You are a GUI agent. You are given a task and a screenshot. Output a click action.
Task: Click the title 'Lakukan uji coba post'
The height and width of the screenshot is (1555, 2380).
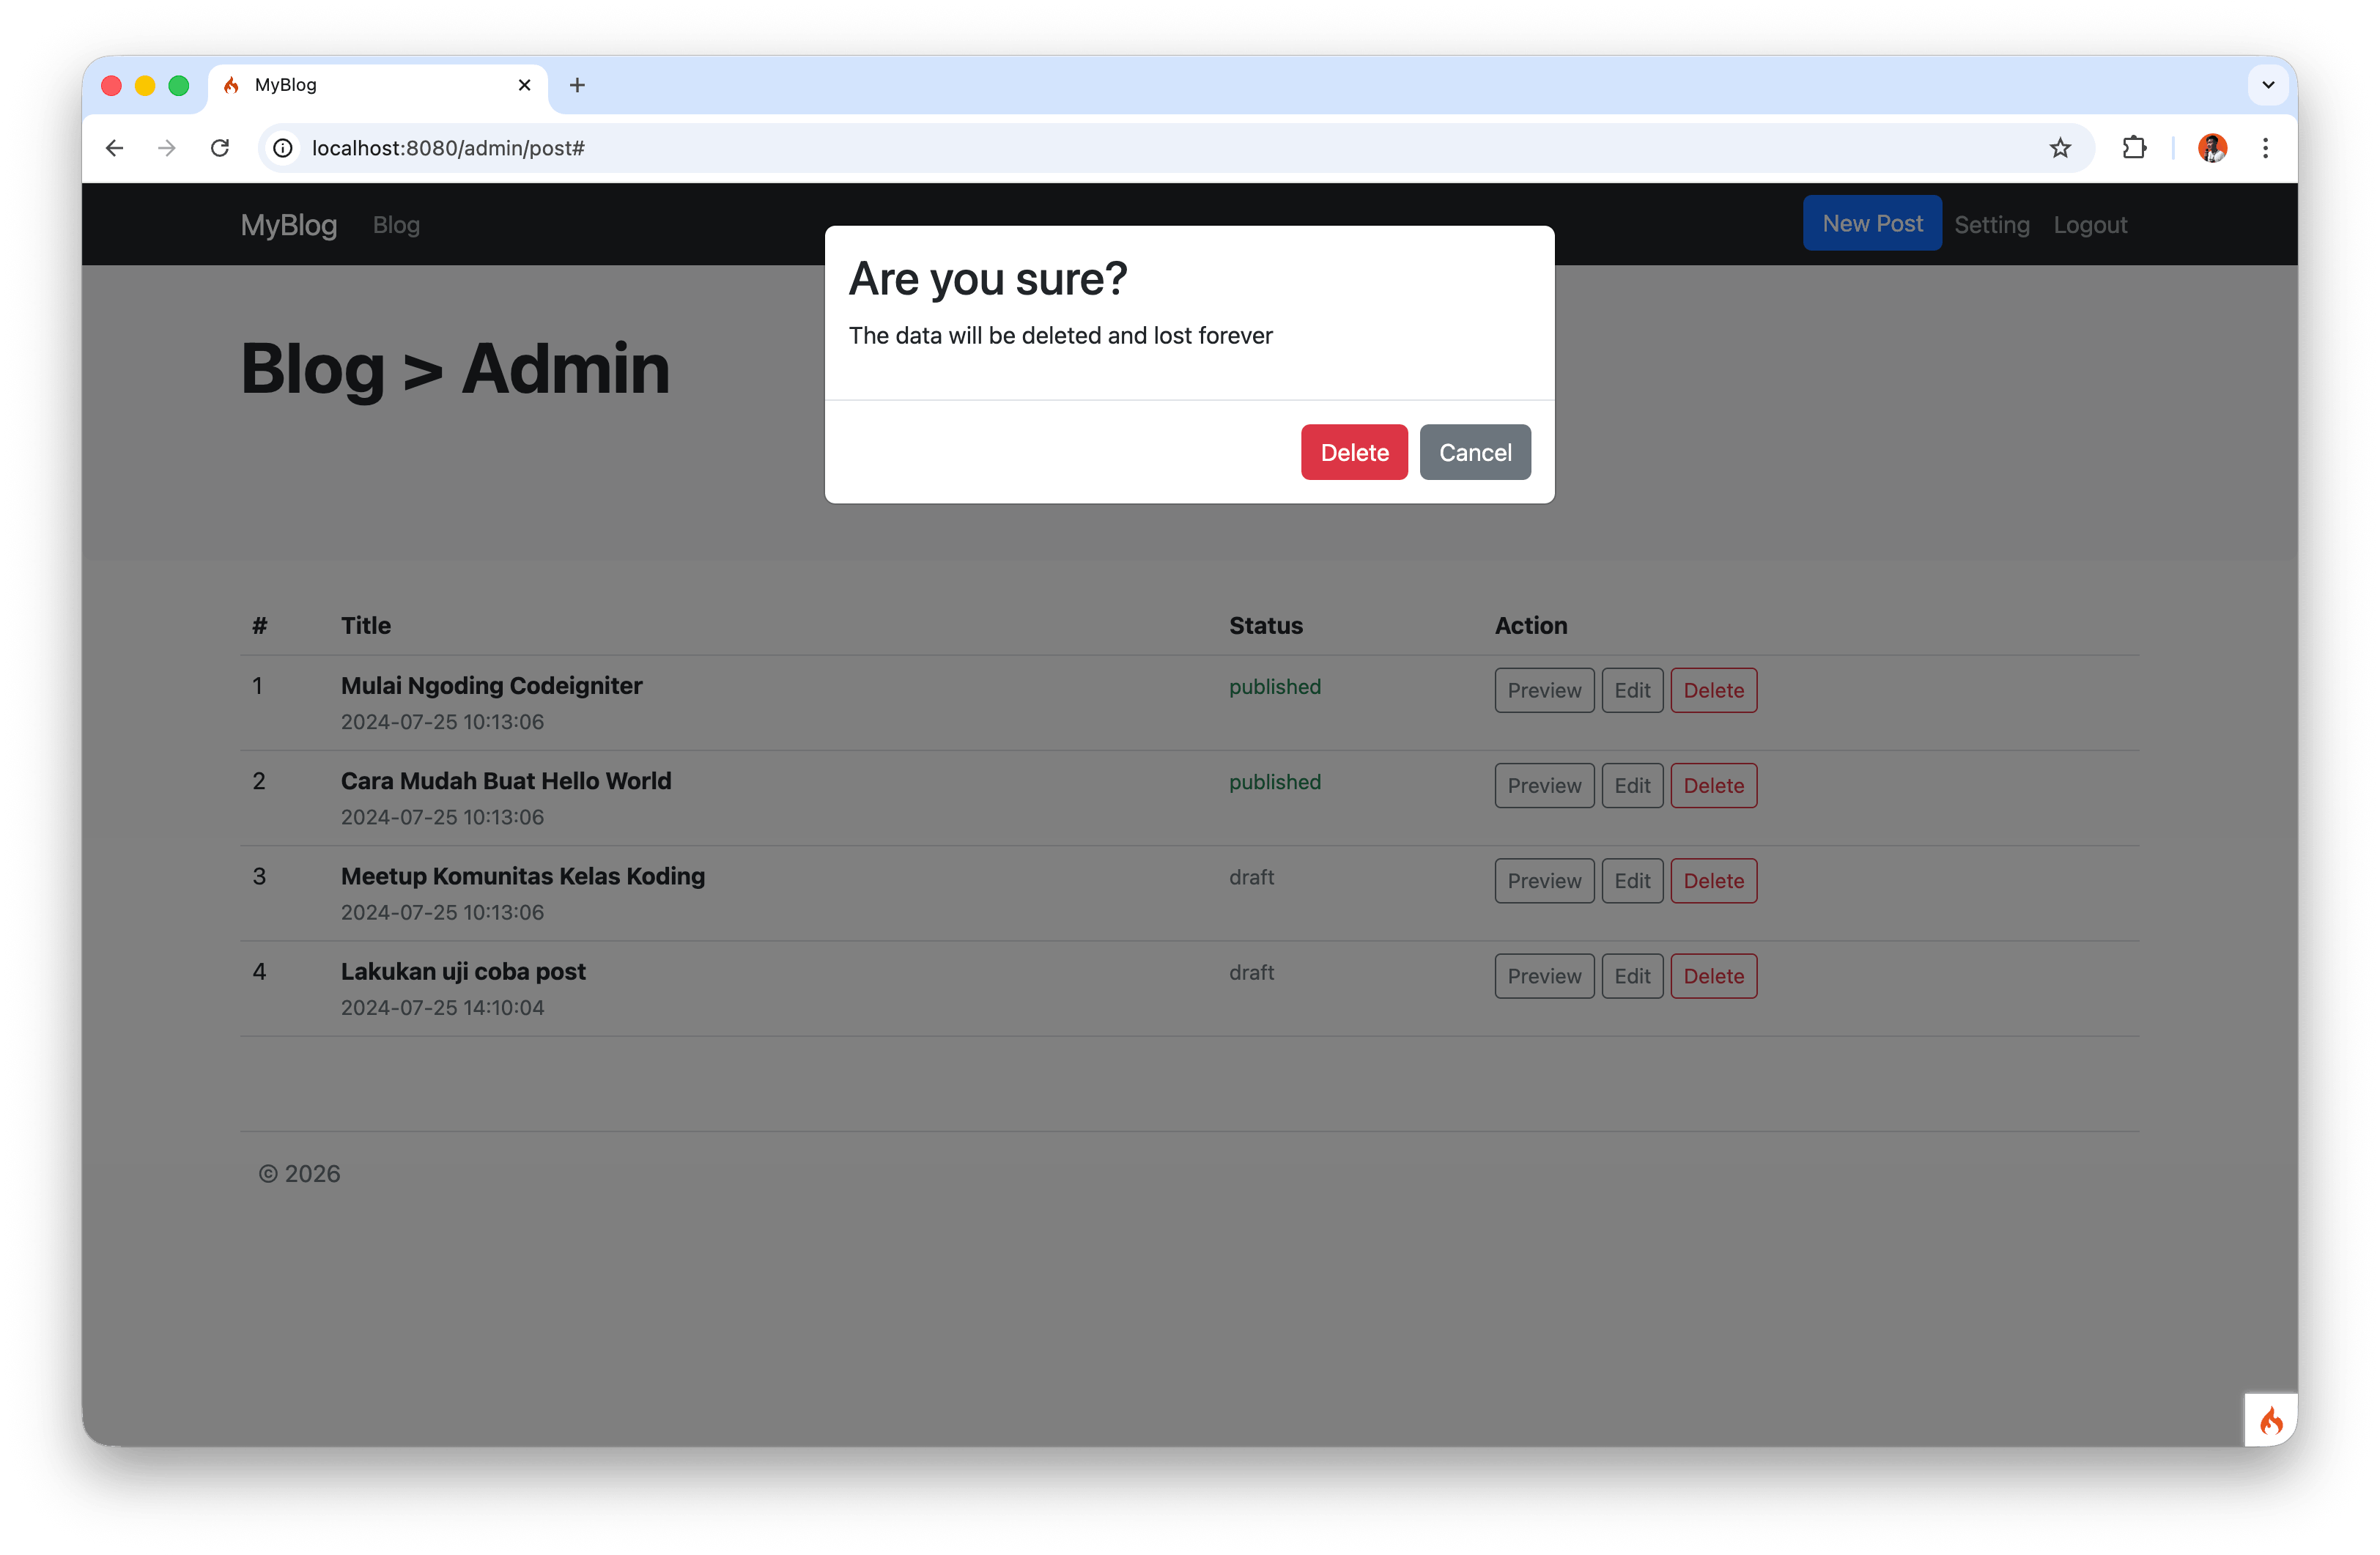pos(463,971)
